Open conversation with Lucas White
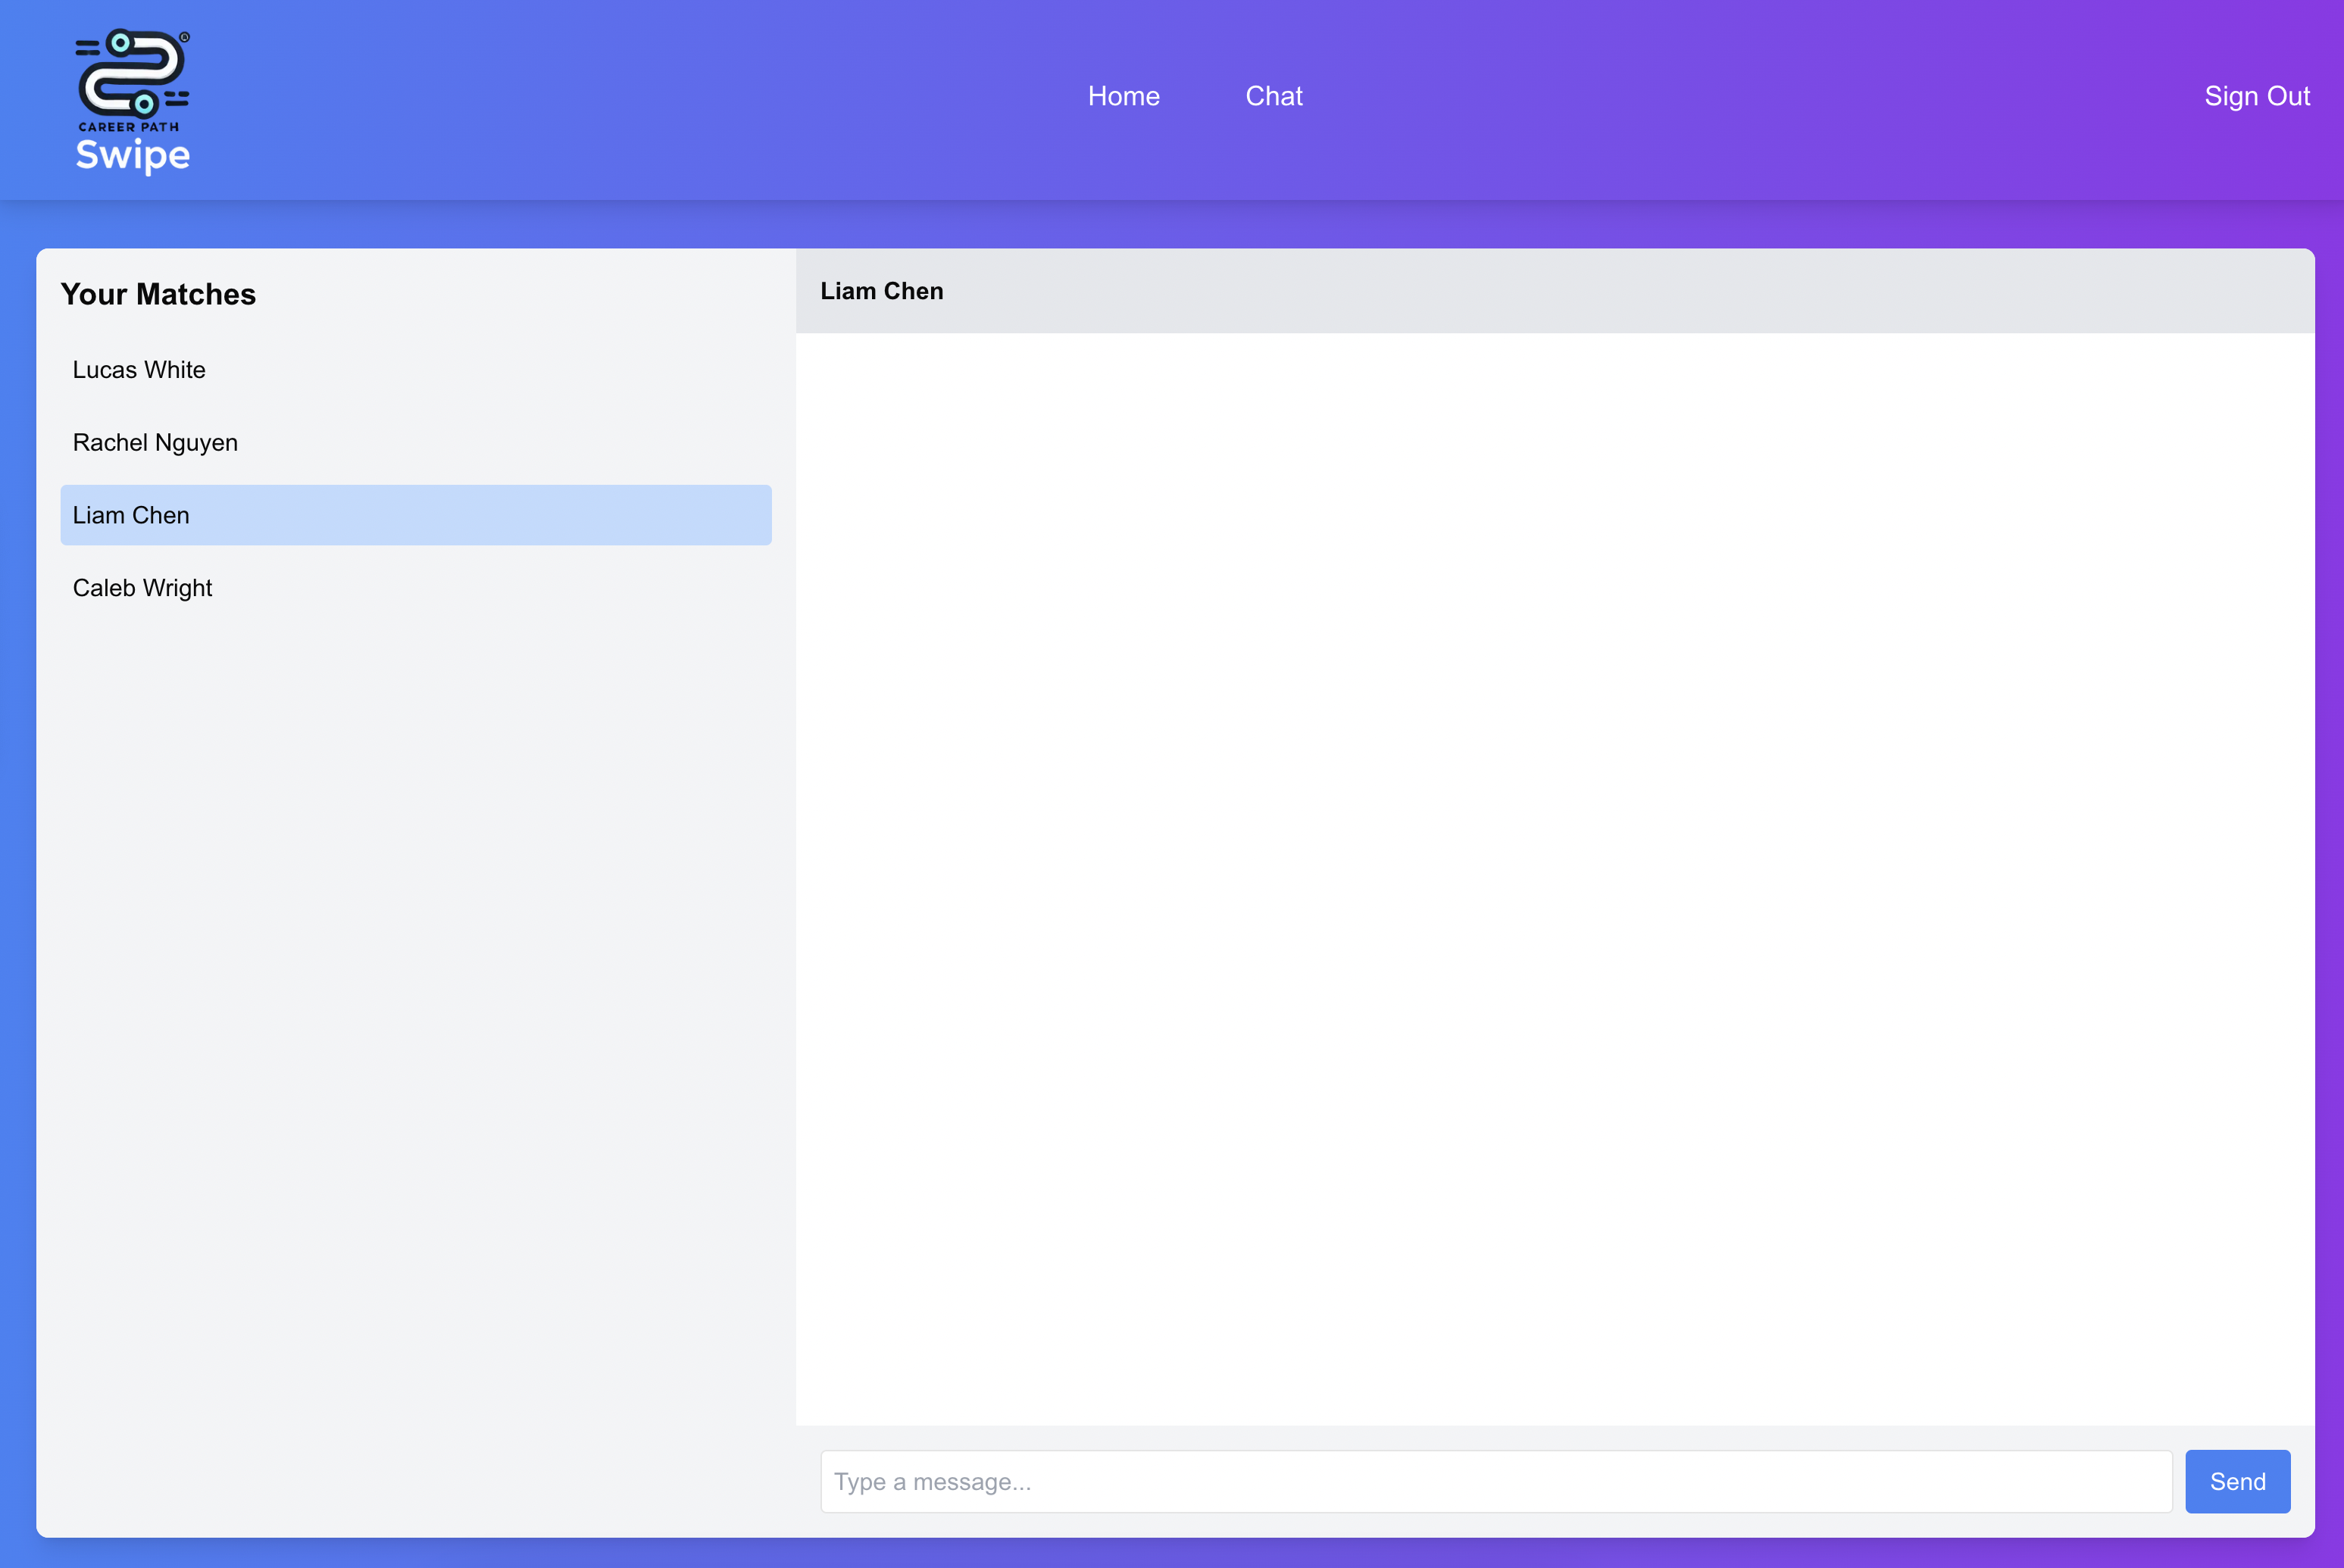Screen dimensions: 2344x1568 tap(139, 370)
